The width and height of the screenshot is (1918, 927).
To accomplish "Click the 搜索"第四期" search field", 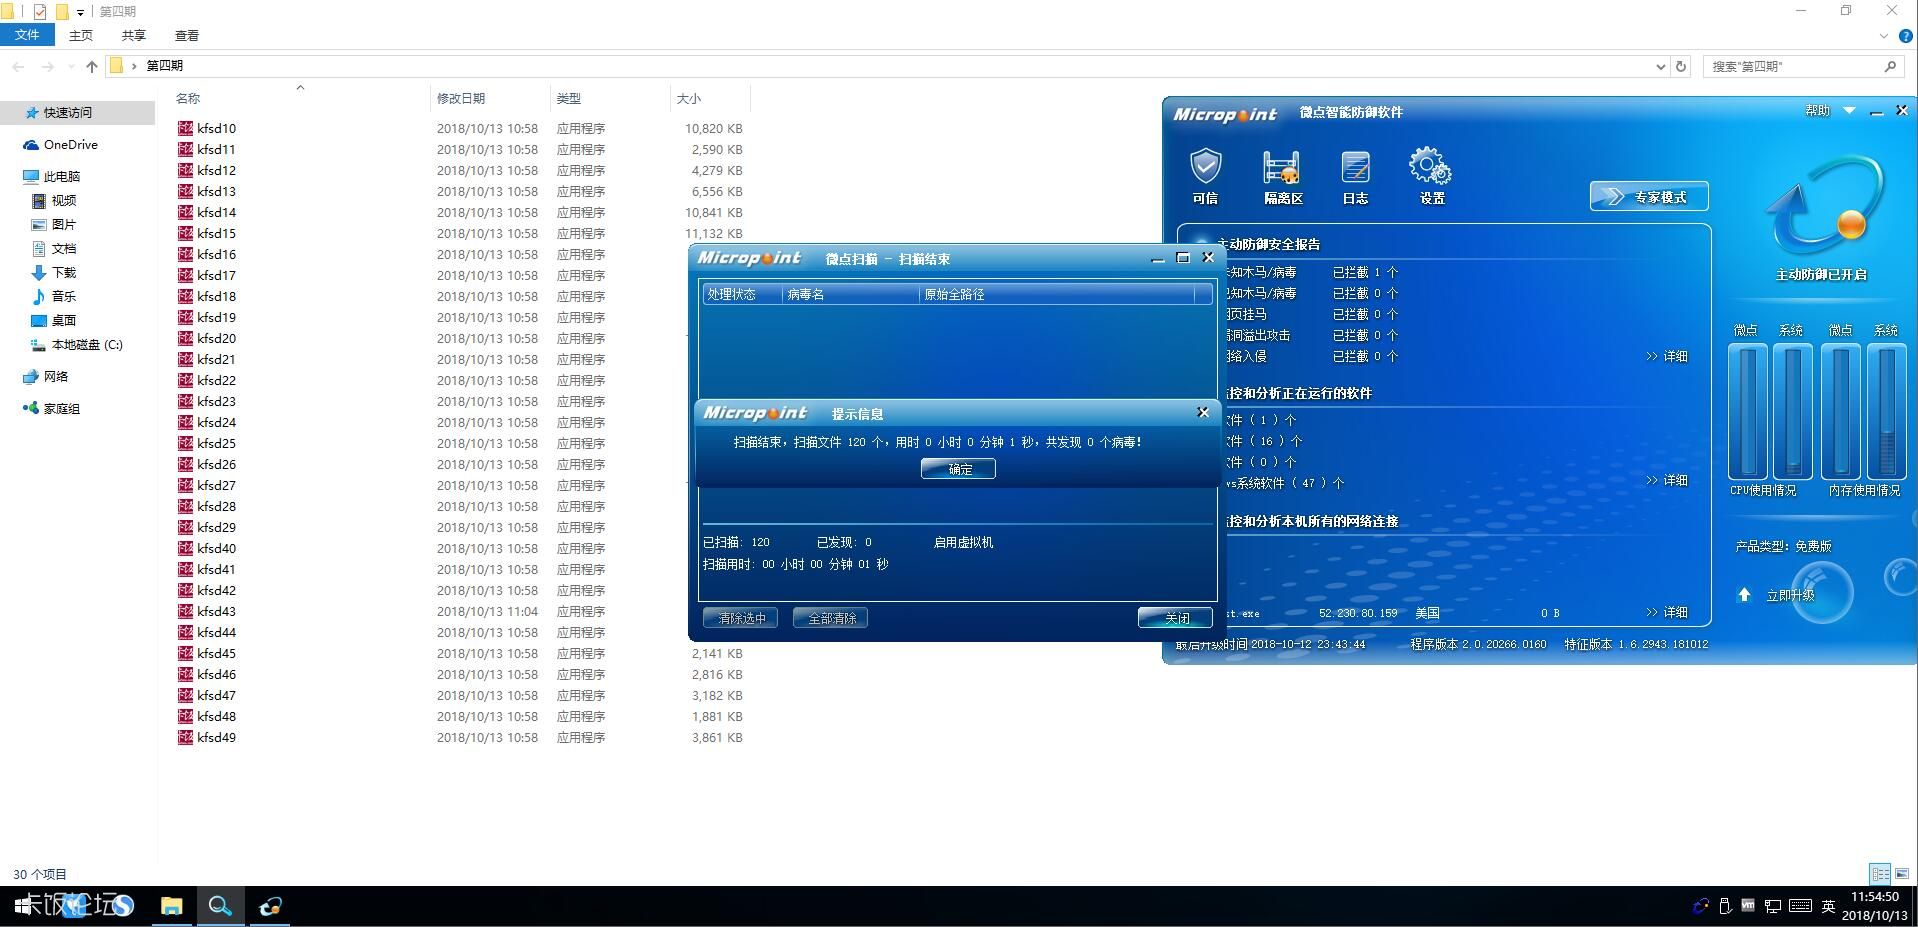I will 1803,66.
